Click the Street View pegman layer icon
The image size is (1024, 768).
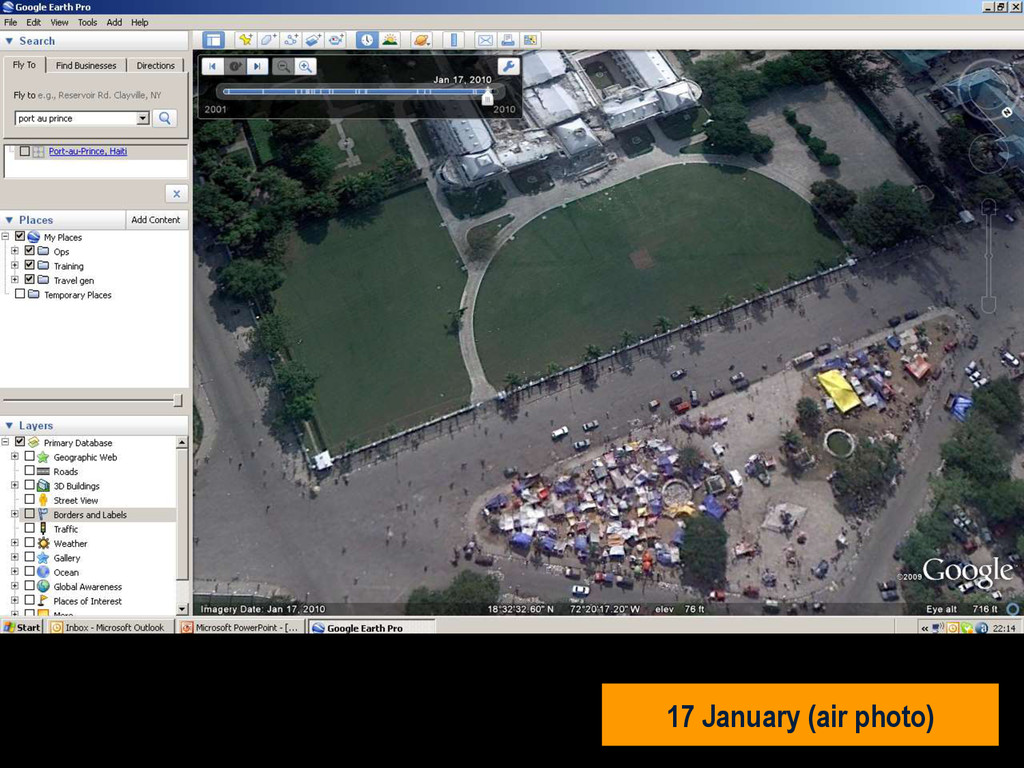pos(43,500)
